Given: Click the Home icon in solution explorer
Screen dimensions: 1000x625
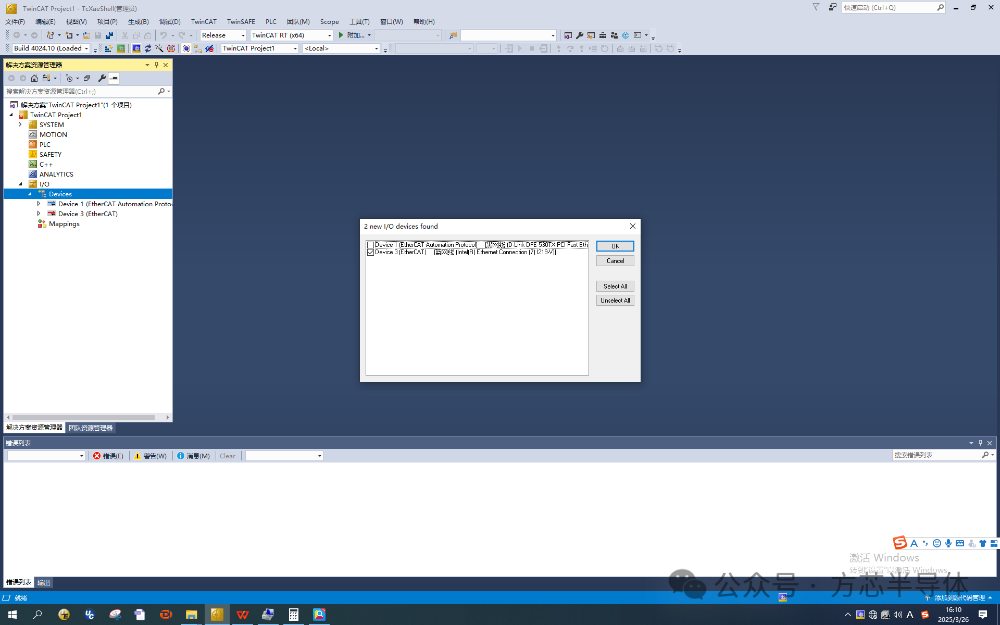Looking at the screenshot, I should click(34, 78).
